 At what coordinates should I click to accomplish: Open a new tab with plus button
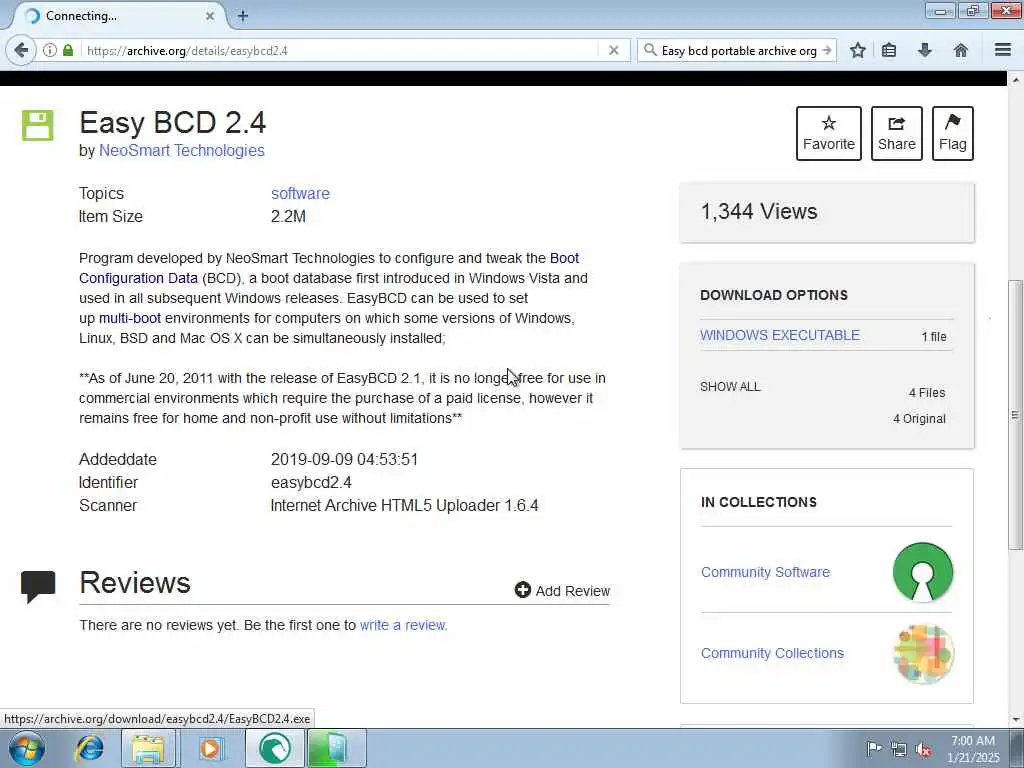click(x=242, y=16)
